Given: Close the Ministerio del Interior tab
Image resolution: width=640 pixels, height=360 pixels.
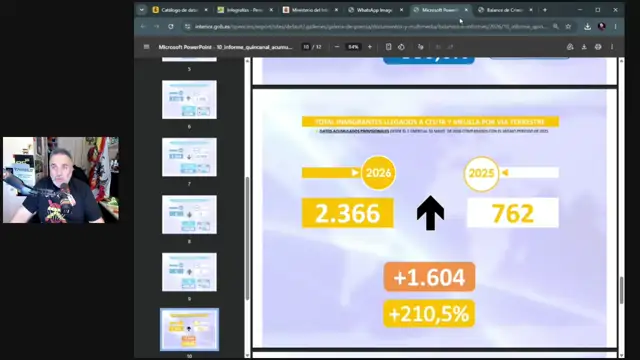Looking at the screenshot, I should click(x=336, y=10).
